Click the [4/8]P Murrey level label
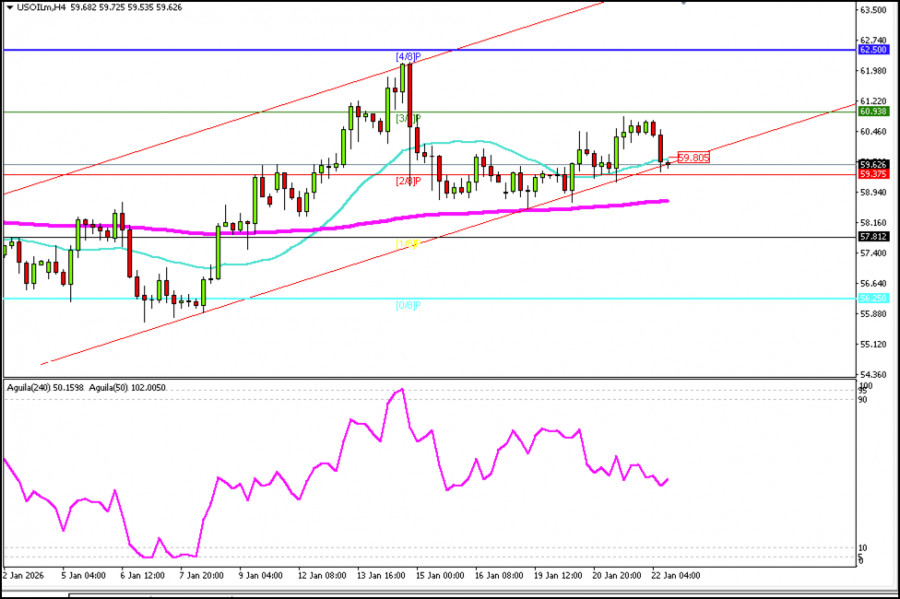 coord(408,57)
